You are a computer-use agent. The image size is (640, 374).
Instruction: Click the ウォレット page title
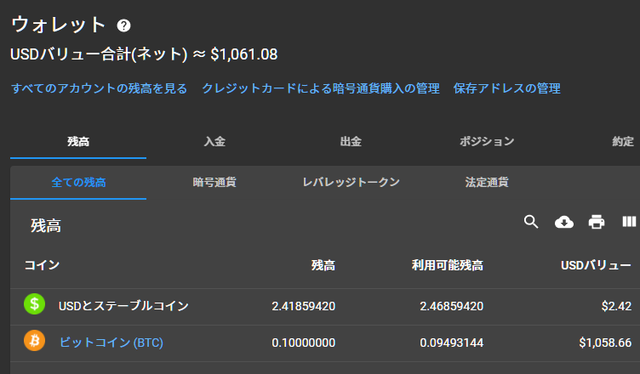pos(58,25)
